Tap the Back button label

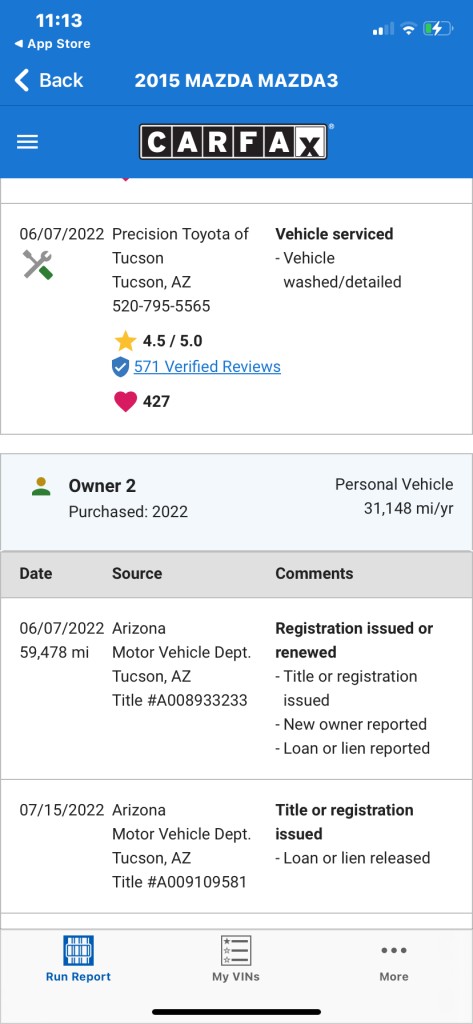[x=61, y=80]
